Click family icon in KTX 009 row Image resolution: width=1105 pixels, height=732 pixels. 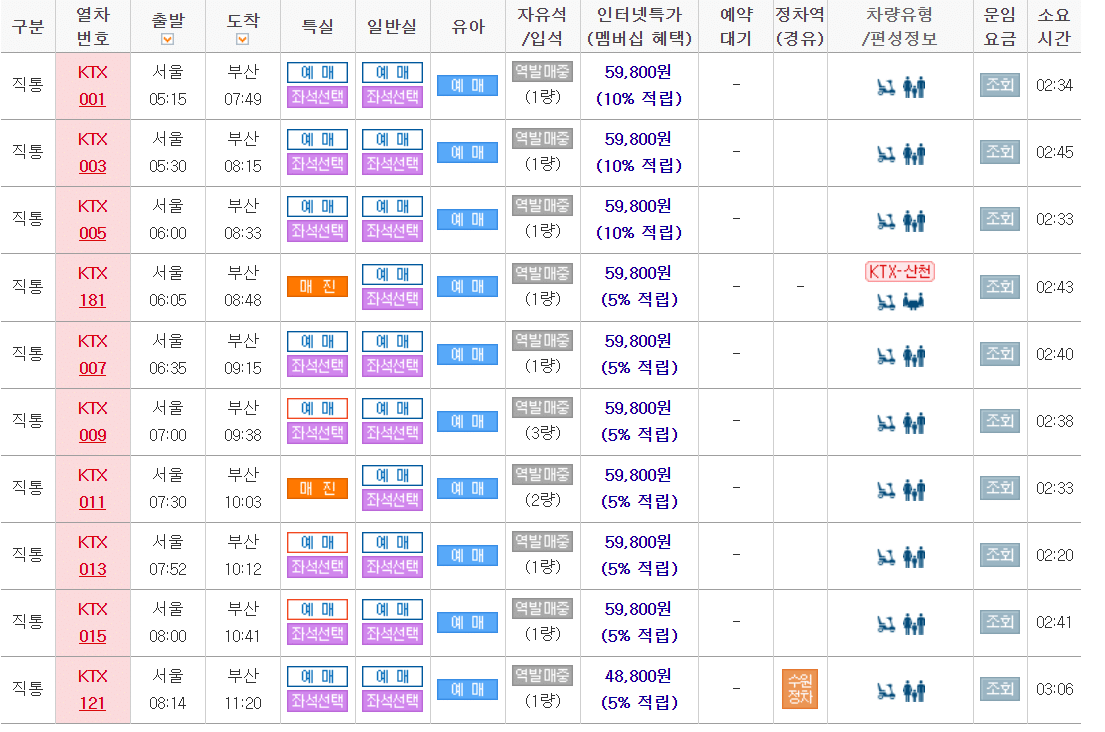click(x=914, y=423)
